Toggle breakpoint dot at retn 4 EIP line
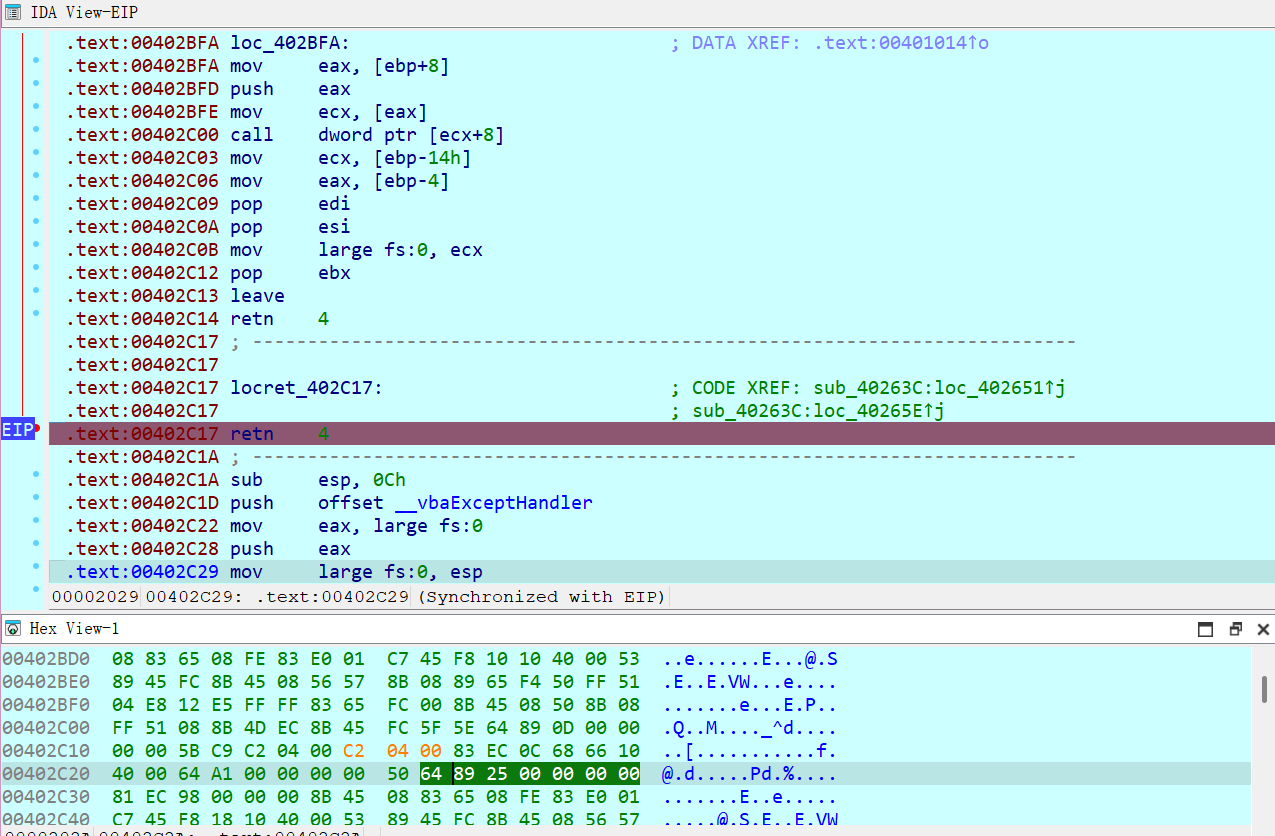Screen dimensions: 1275x836 click(37, 428)
